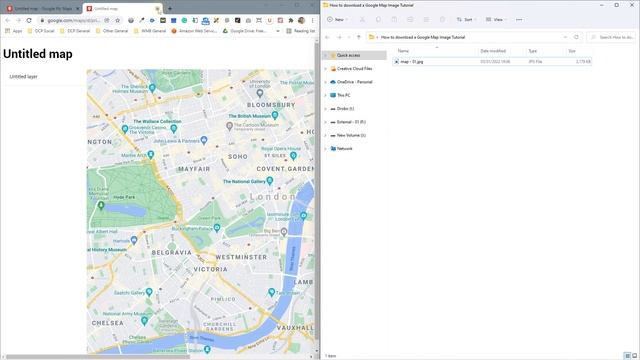Image resolution: width=640 pixels, height=360 pixels.
Task: Open the Sort dropdown in File Explorer
Action: coord(467,20)
